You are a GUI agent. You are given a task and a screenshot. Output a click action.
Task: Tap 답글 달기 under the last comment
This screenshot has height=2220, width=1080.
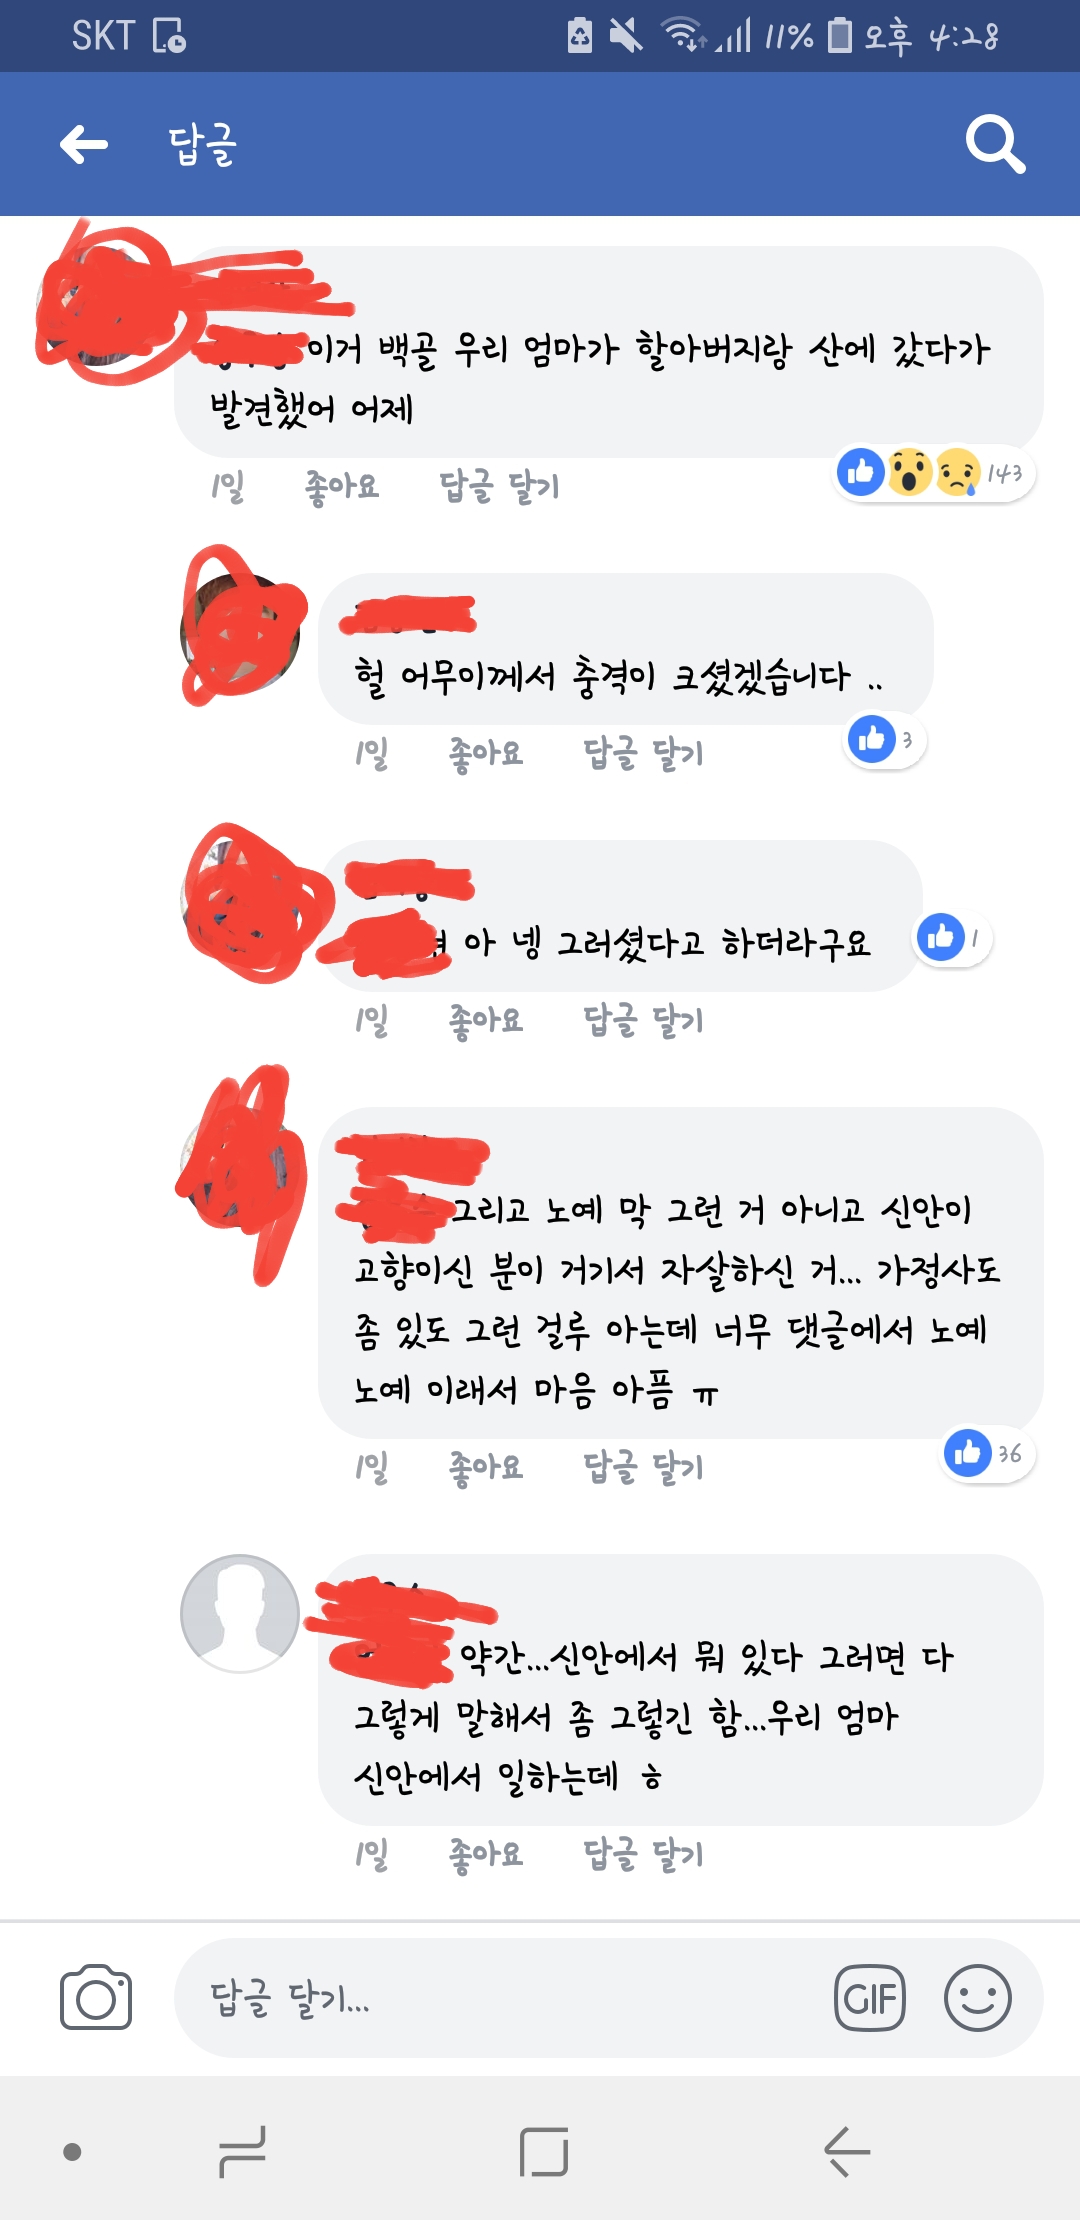[x=643, y=1854]
